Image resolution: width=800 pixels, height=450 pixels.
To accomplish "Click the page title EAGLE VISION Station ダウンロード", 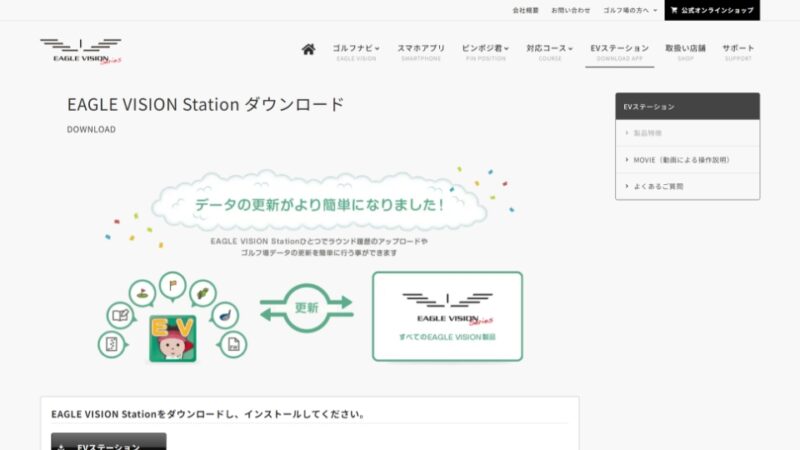I will [206, 104].
